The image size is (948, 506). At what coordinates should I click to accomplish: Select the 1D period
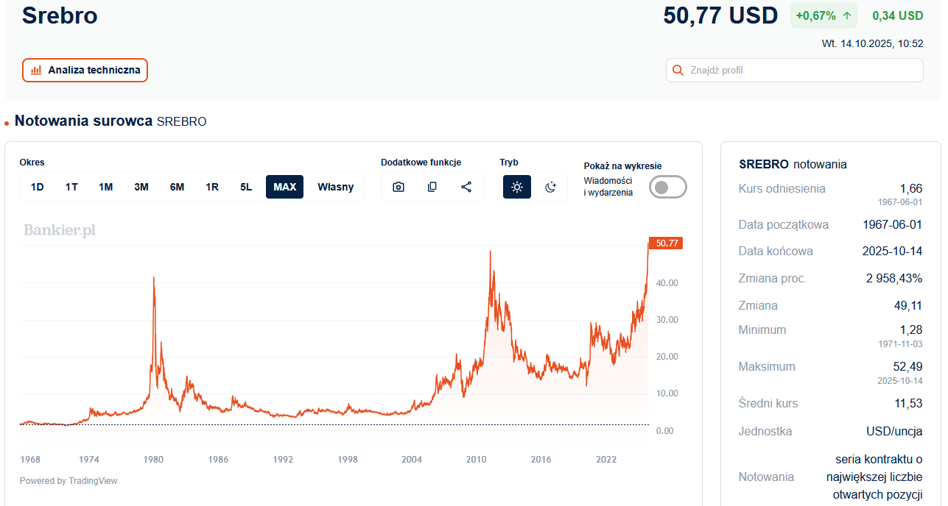coord(37,187)
